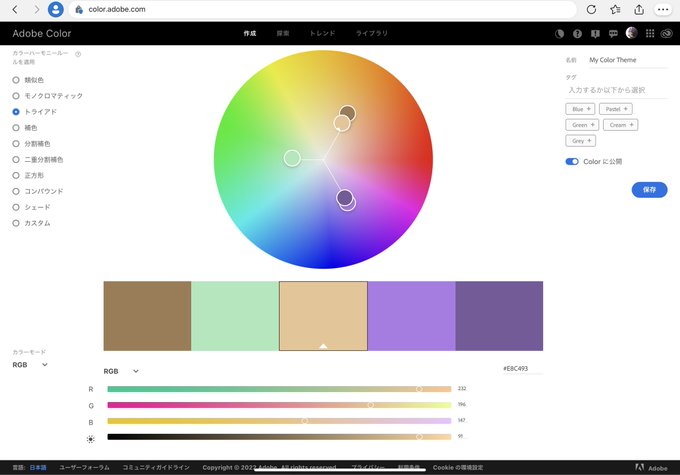The width and height of the screenshot is (680, 475).
Task: Add the Cream tag
Action: tap(621, 125)
